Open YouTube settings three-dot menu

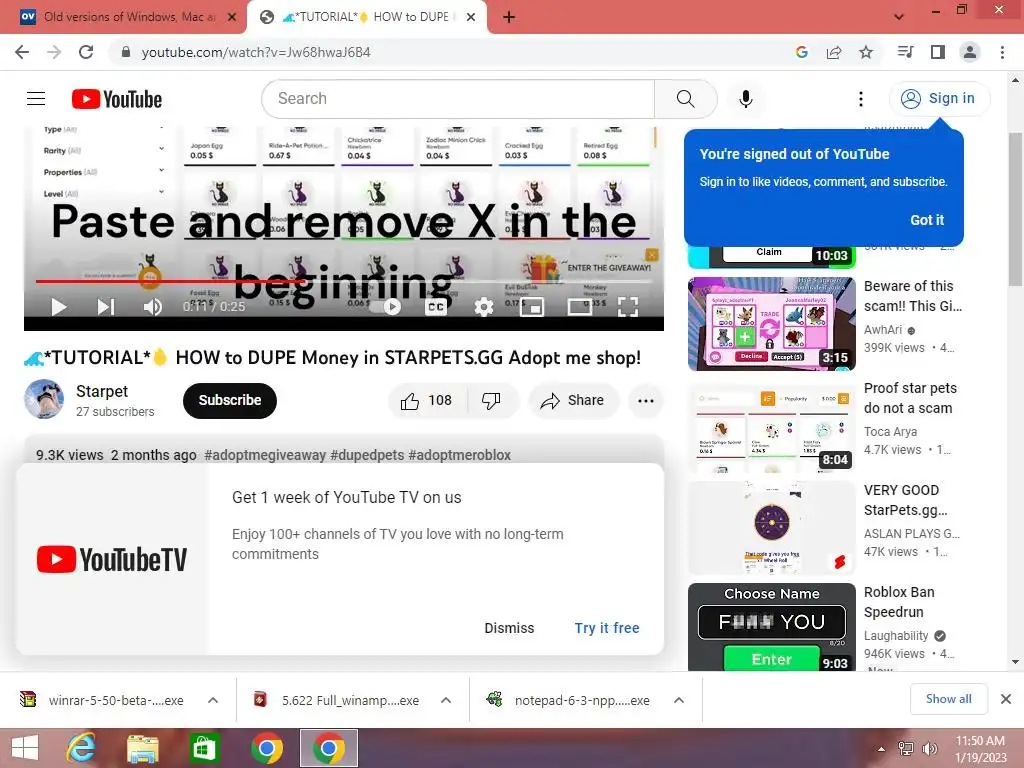pyautogui.click(x=861, y=99)
